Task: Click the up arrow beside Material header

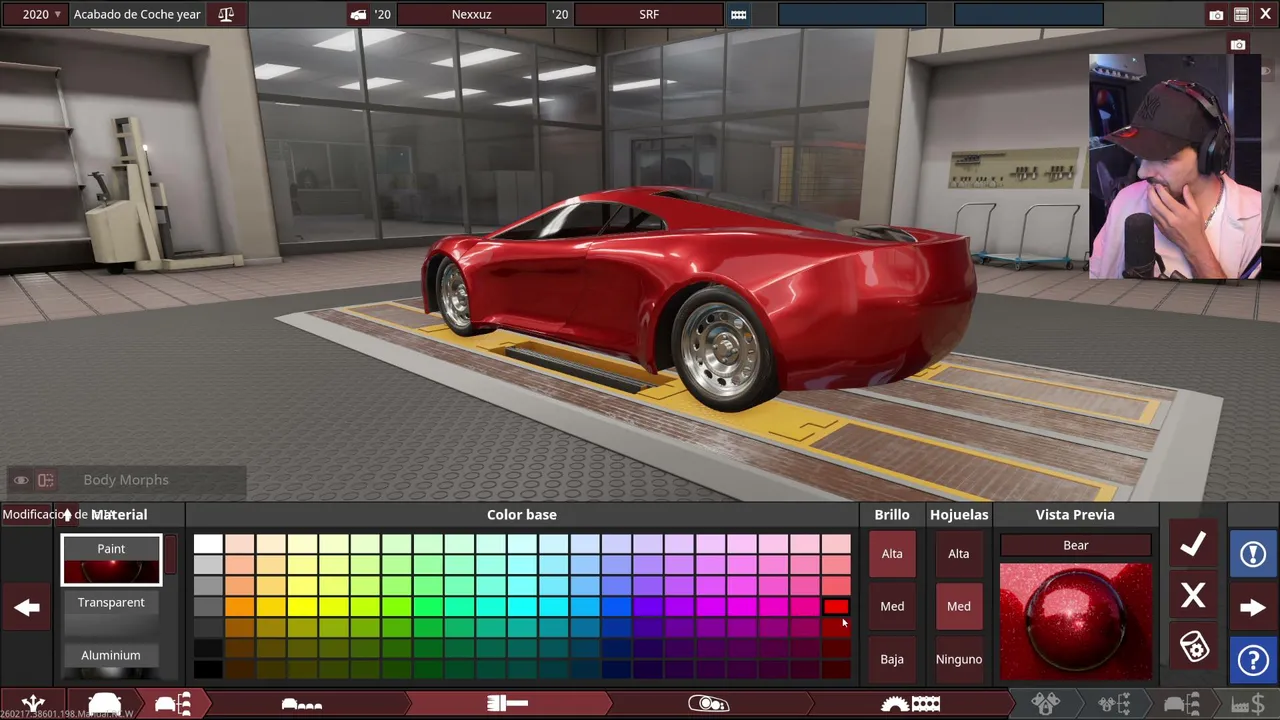Action: point(67,515)
